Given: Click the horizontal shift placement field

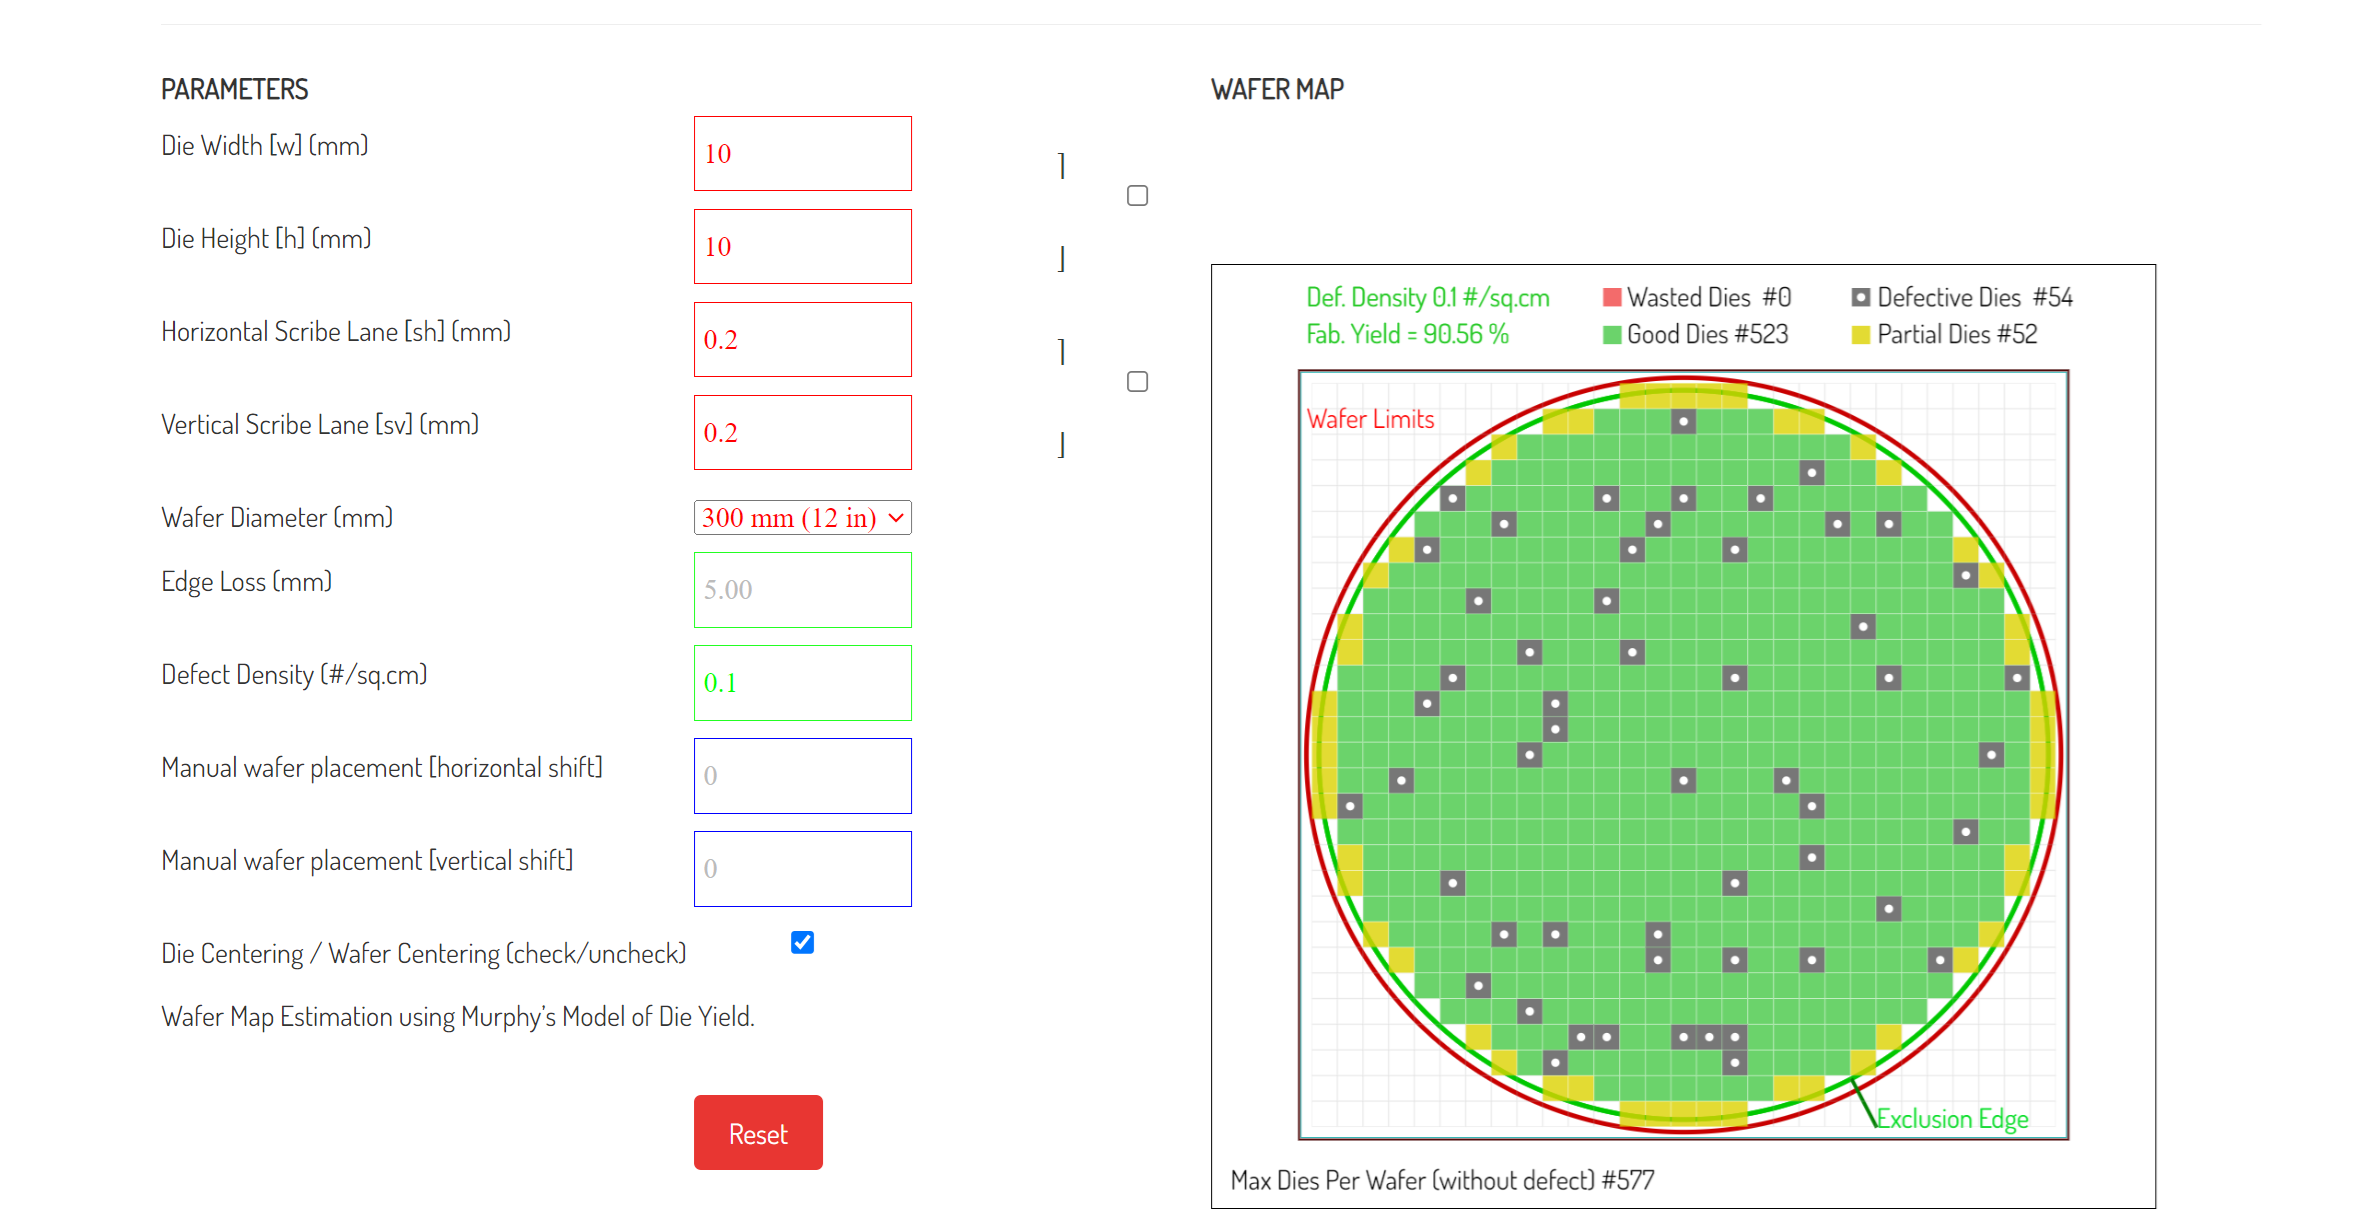Looking at the screenshot, I should 802,775.
